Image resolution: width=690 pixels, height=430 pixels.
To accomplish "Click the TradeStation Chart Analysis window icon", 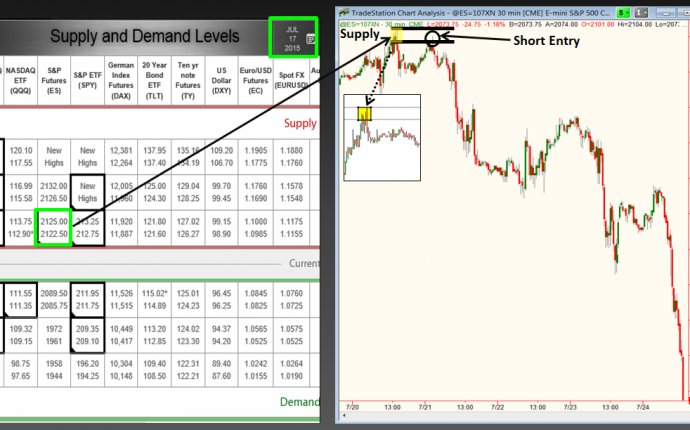I will coord(344,13).
